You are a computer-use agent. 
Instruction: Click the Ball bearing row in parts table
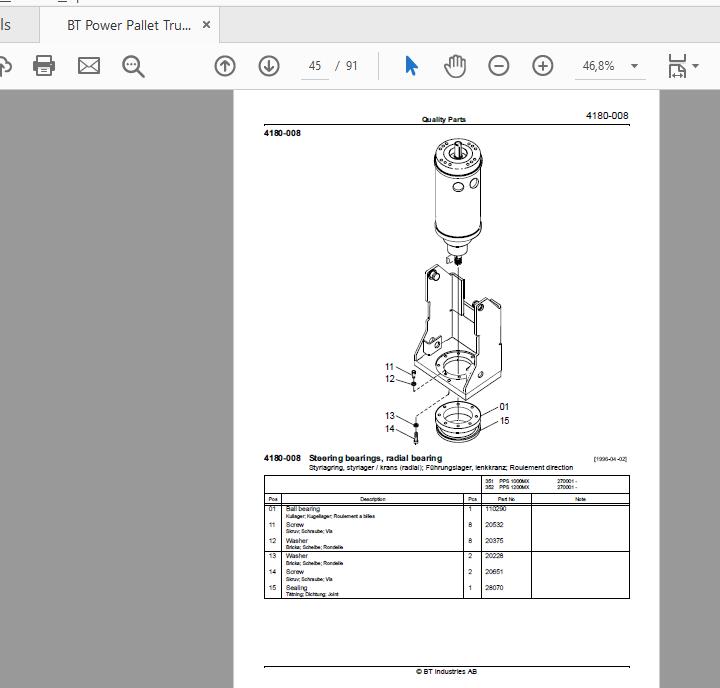[446, 512]
